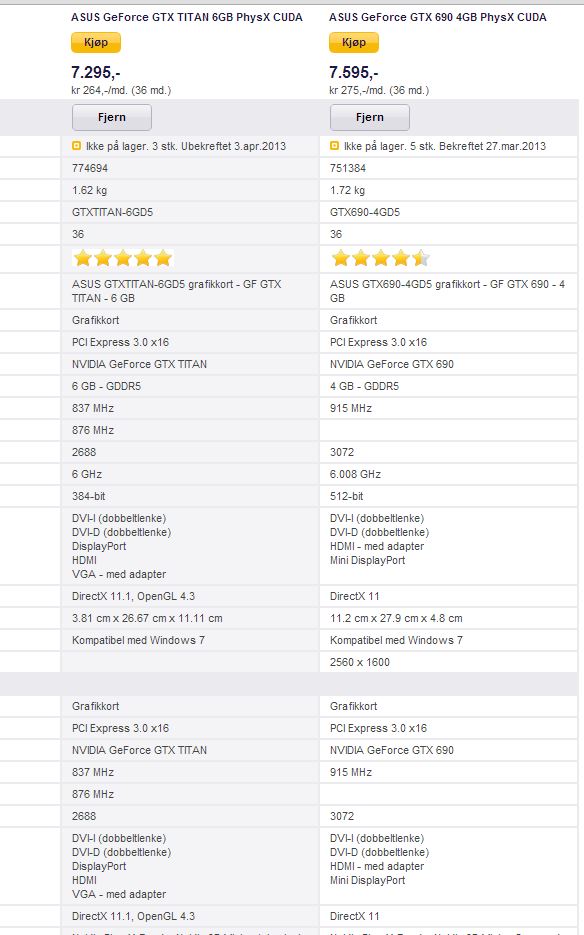The width and height of the screenshot is (584, 935).
Task: Click first star in GTX TITAN rating
Action: click(x=82, y=258)
